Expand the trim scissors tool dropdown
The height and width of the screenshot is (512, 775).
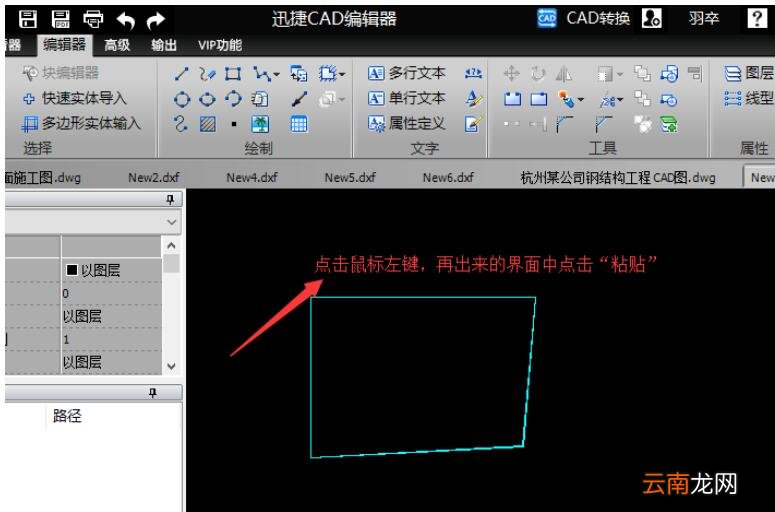tap(620, 100)
